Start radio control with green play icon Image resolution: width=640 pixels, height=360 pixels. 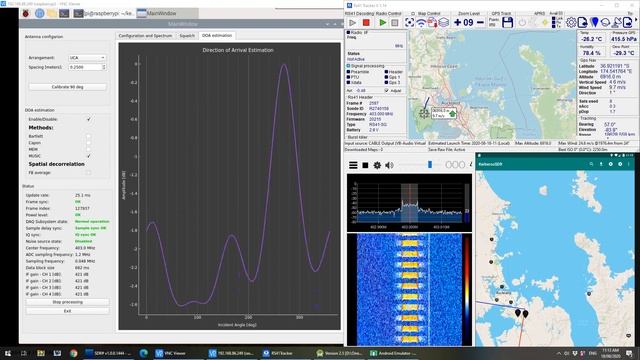[382, 23]
